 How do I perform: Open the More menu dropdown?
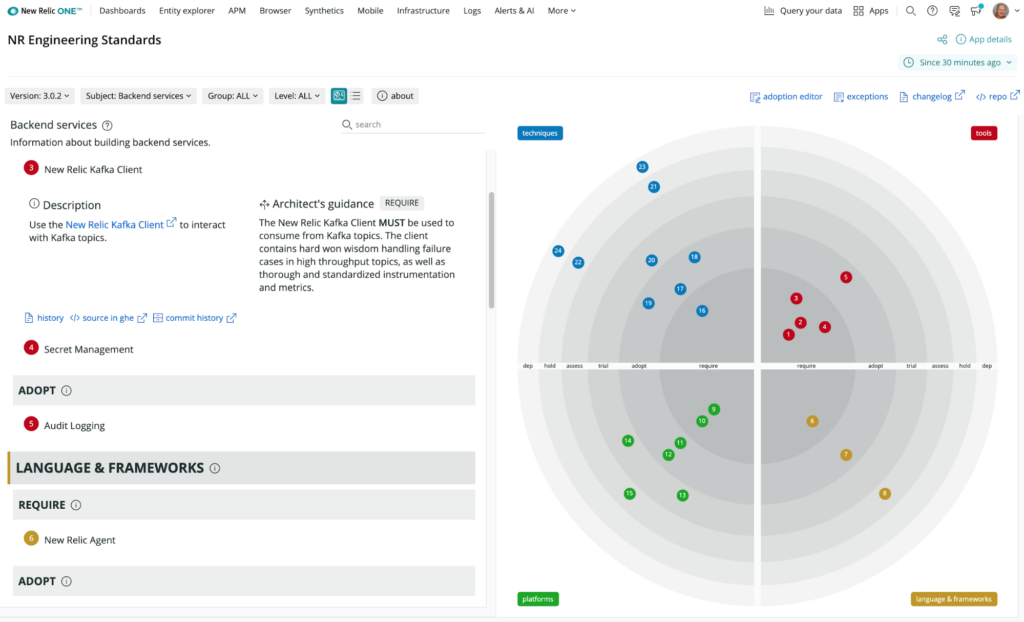tap(562, 10)
